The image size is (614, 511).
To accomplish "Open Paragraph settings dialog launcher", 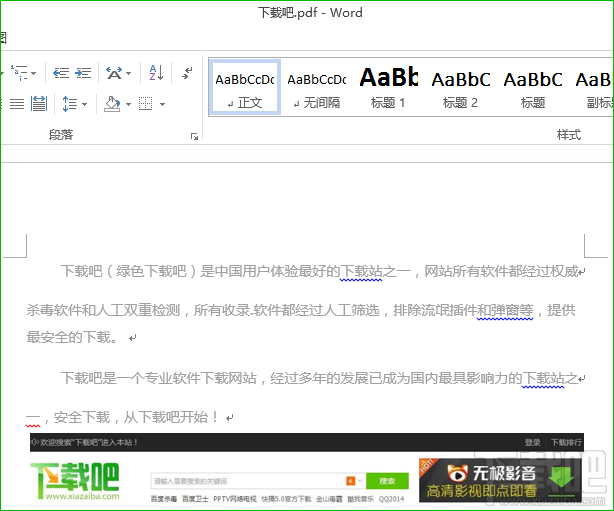I will click(194, 136).
